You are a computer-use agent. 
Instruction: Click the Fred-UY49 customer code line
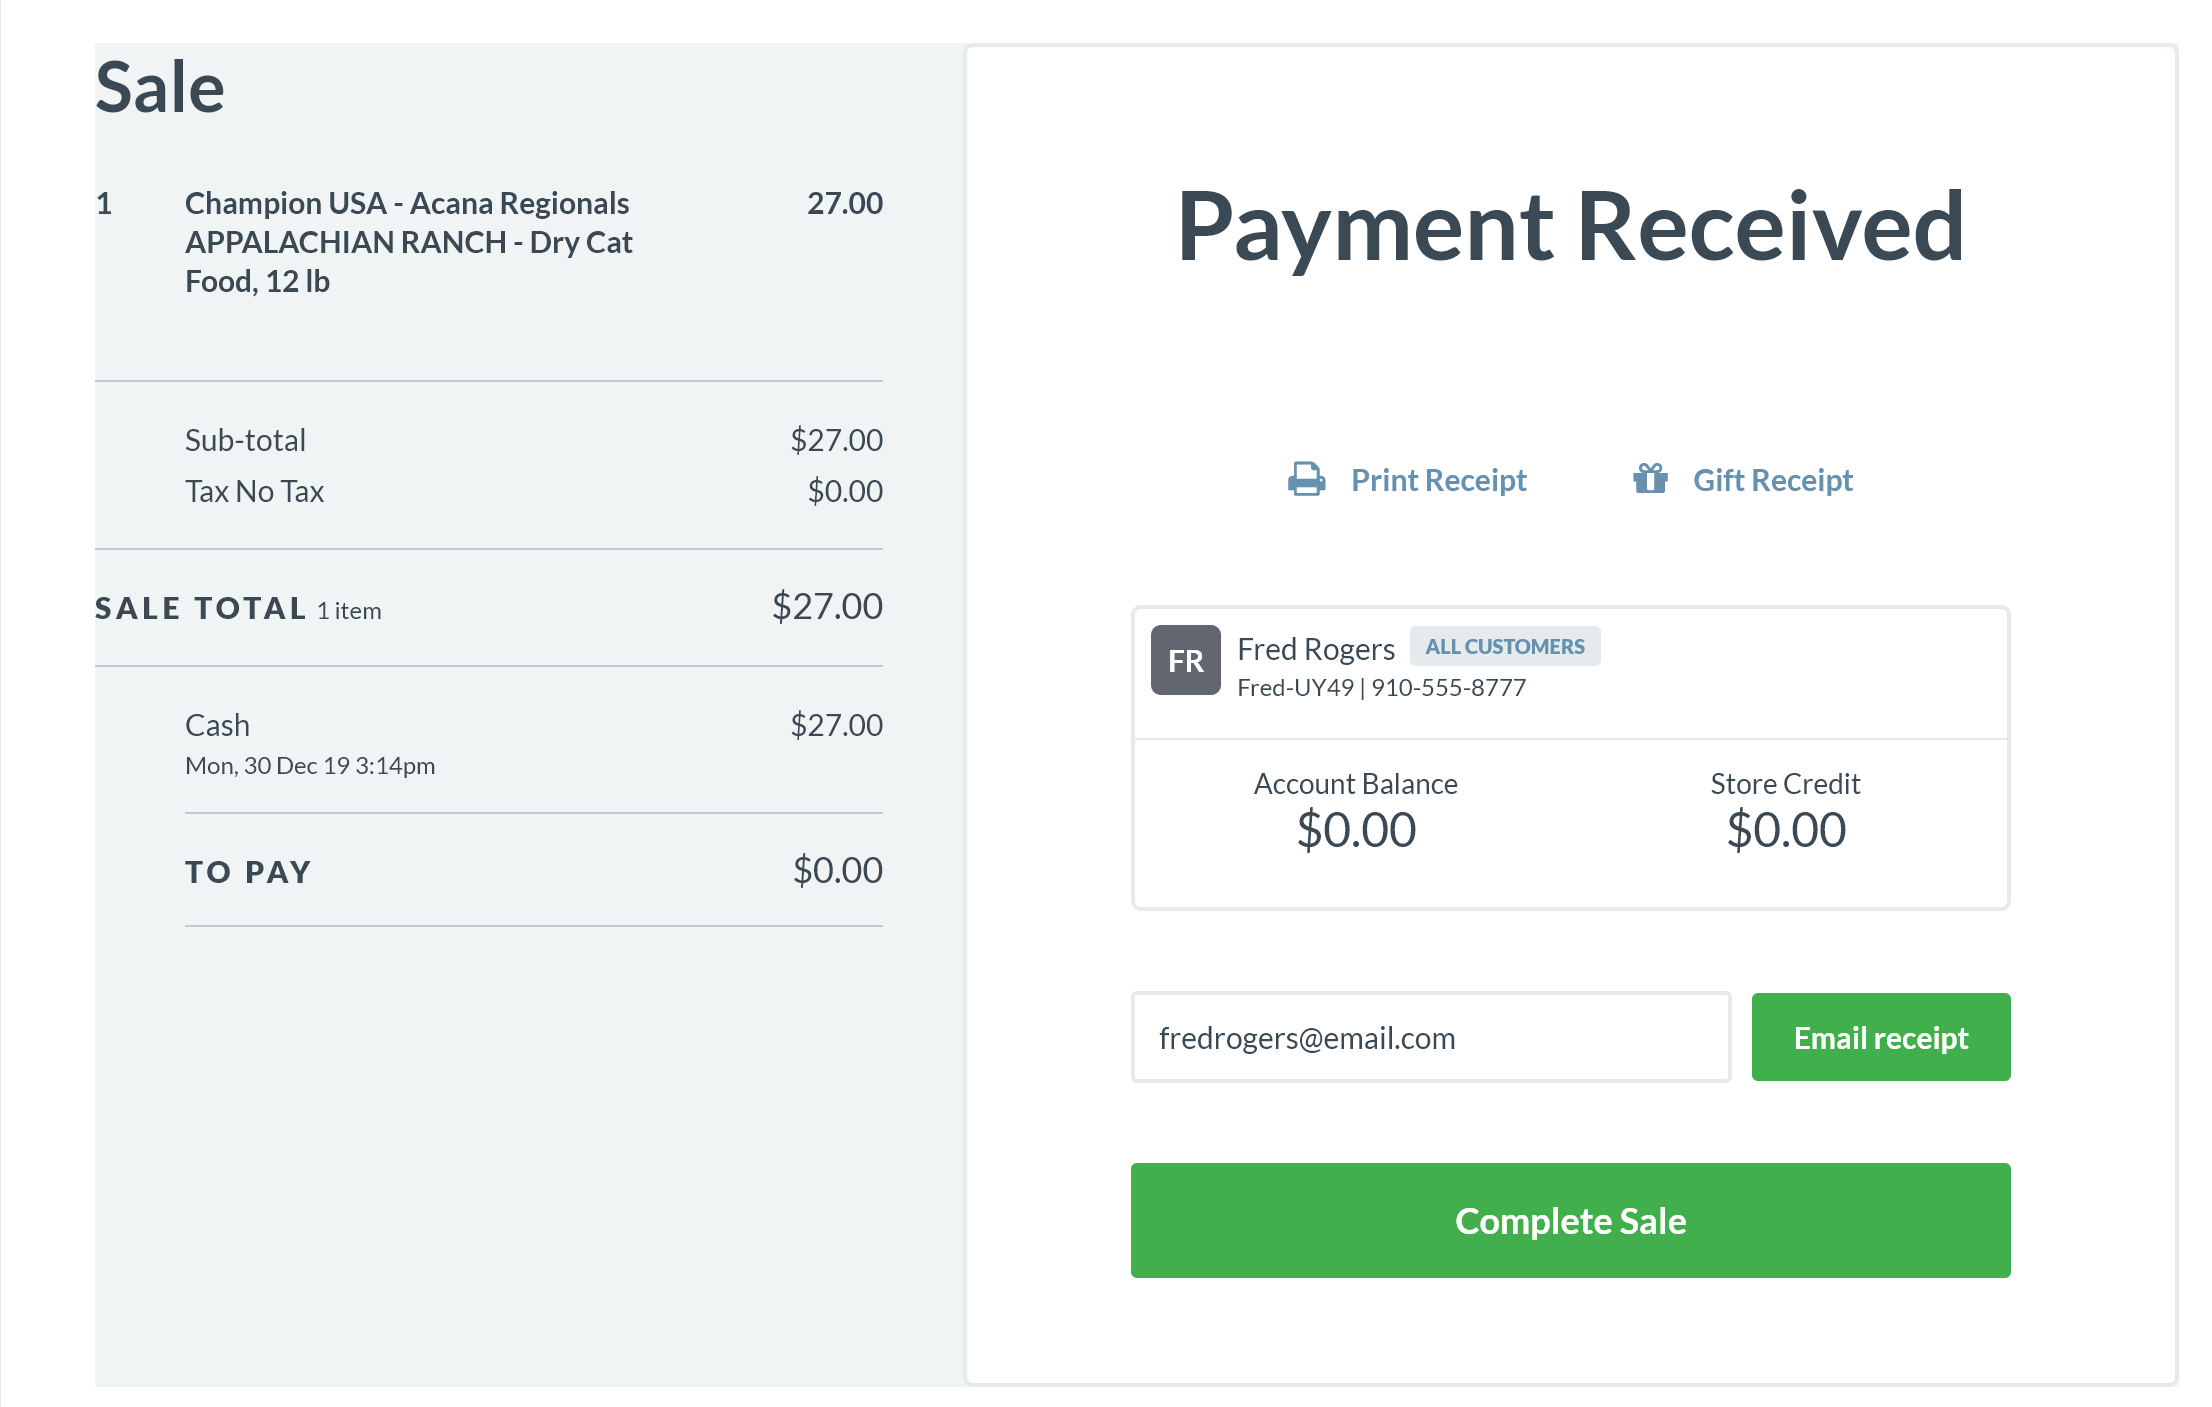pyautogui.click(x=1381, y=688)
